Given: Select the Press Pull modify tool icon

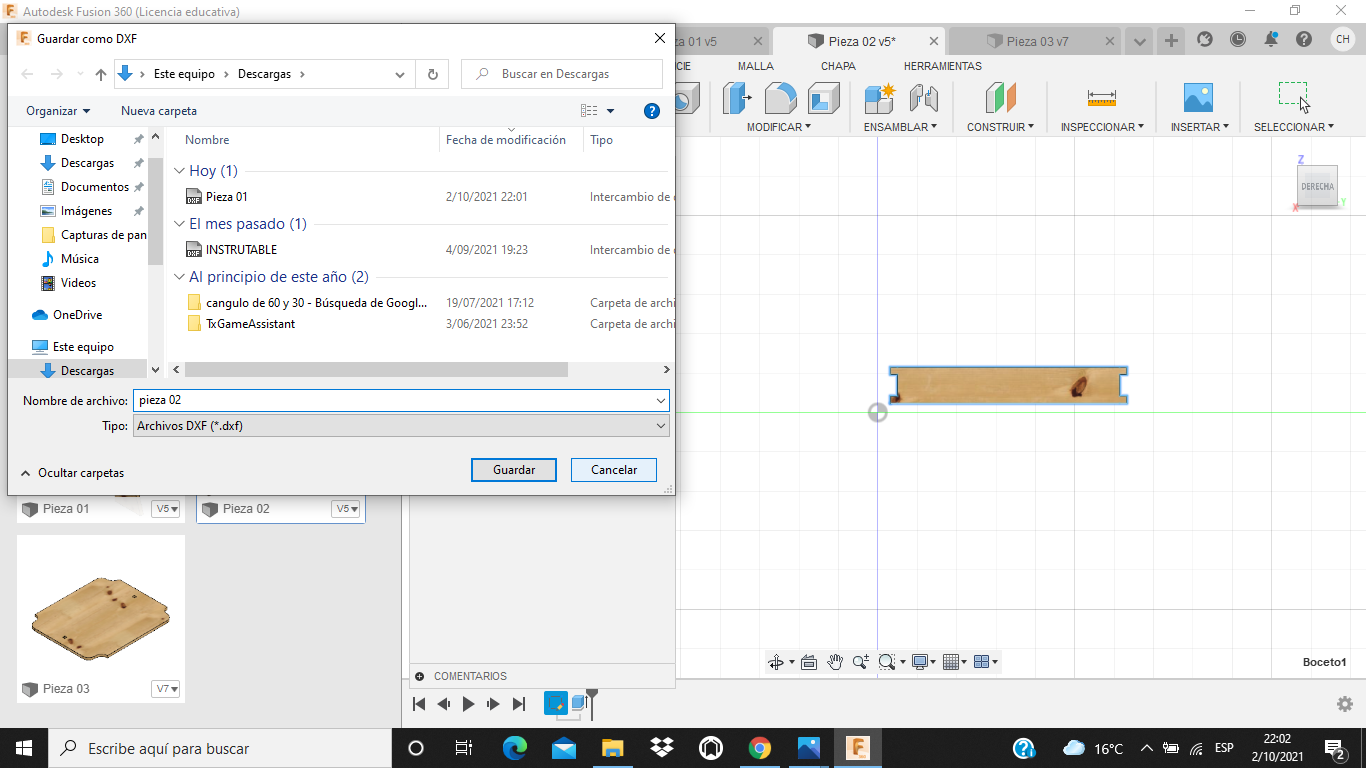Looking at the screenshot, I should (737, 99).
